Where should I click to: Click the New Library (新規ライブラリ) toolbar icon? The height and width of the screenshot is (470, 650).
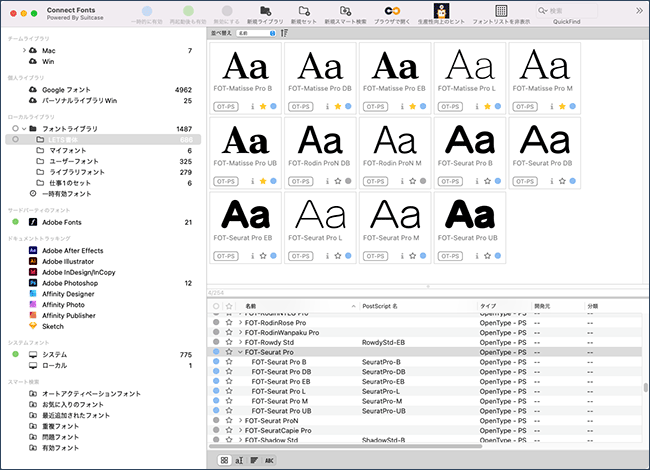[265, 11]
